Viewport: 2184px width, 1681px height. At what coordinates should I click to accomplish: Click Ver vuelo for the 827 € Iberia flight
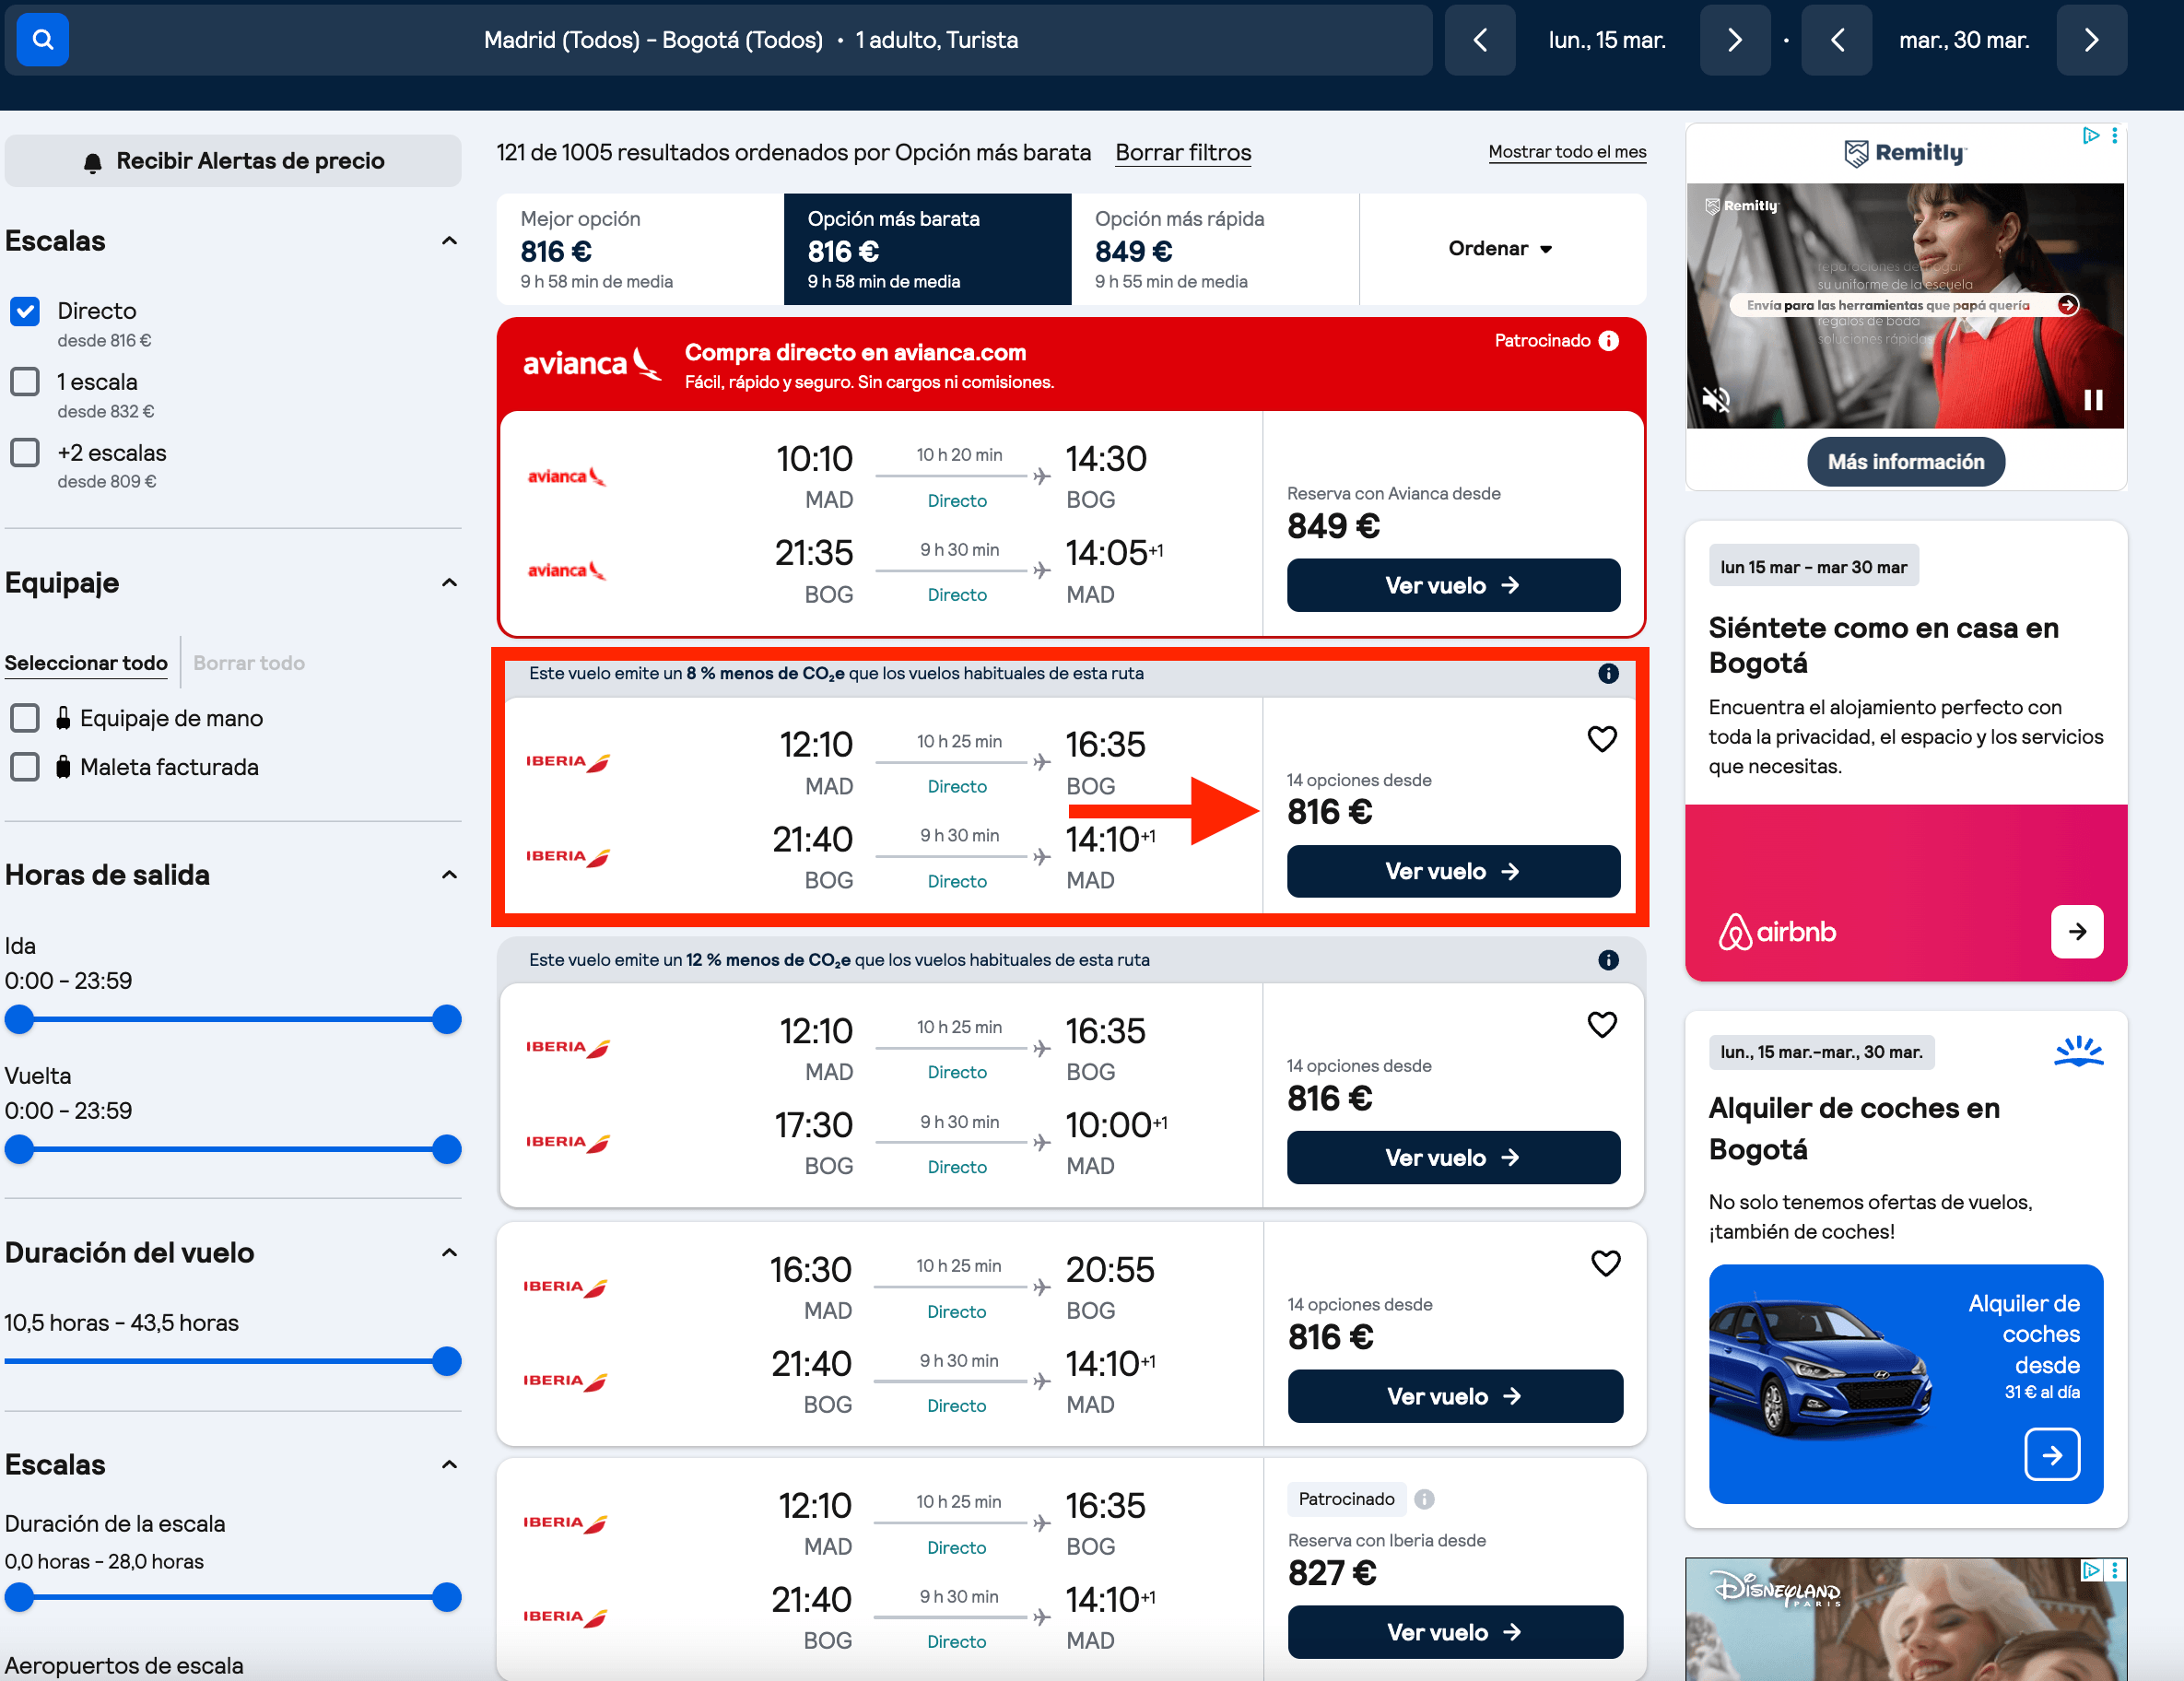(1455, 1633)
